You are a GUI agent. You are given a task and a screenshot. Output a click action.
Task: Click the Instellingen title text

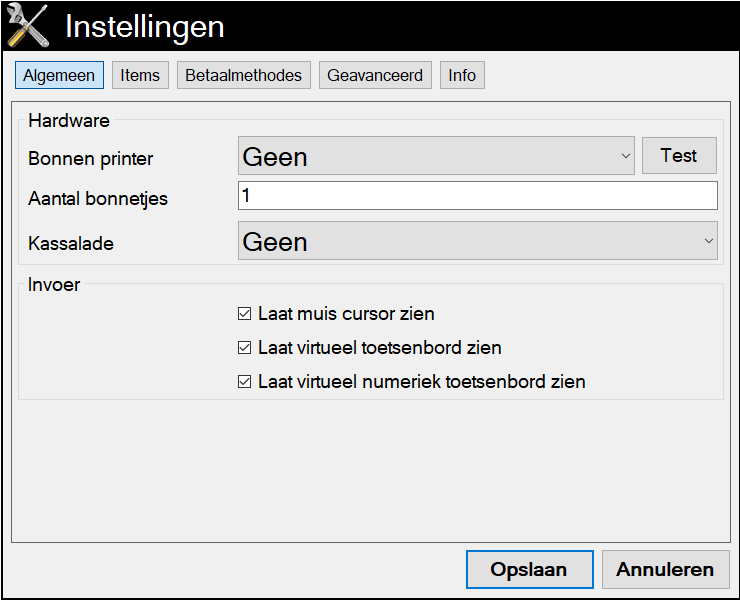point(144,26)
